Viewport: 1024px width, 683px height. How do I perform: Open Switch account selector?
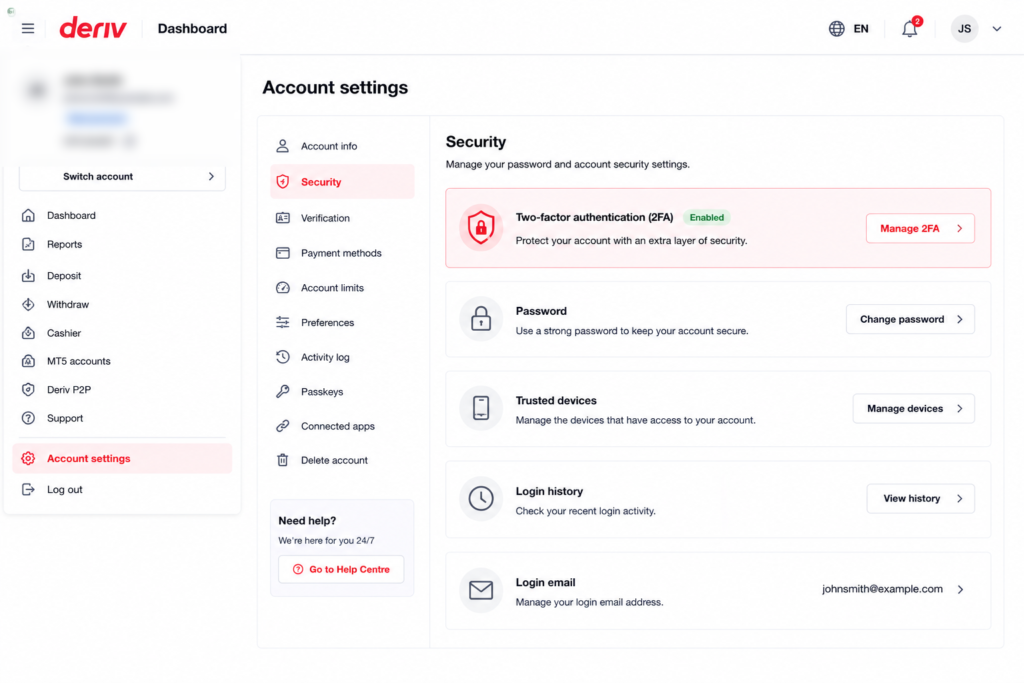(122, 177)
